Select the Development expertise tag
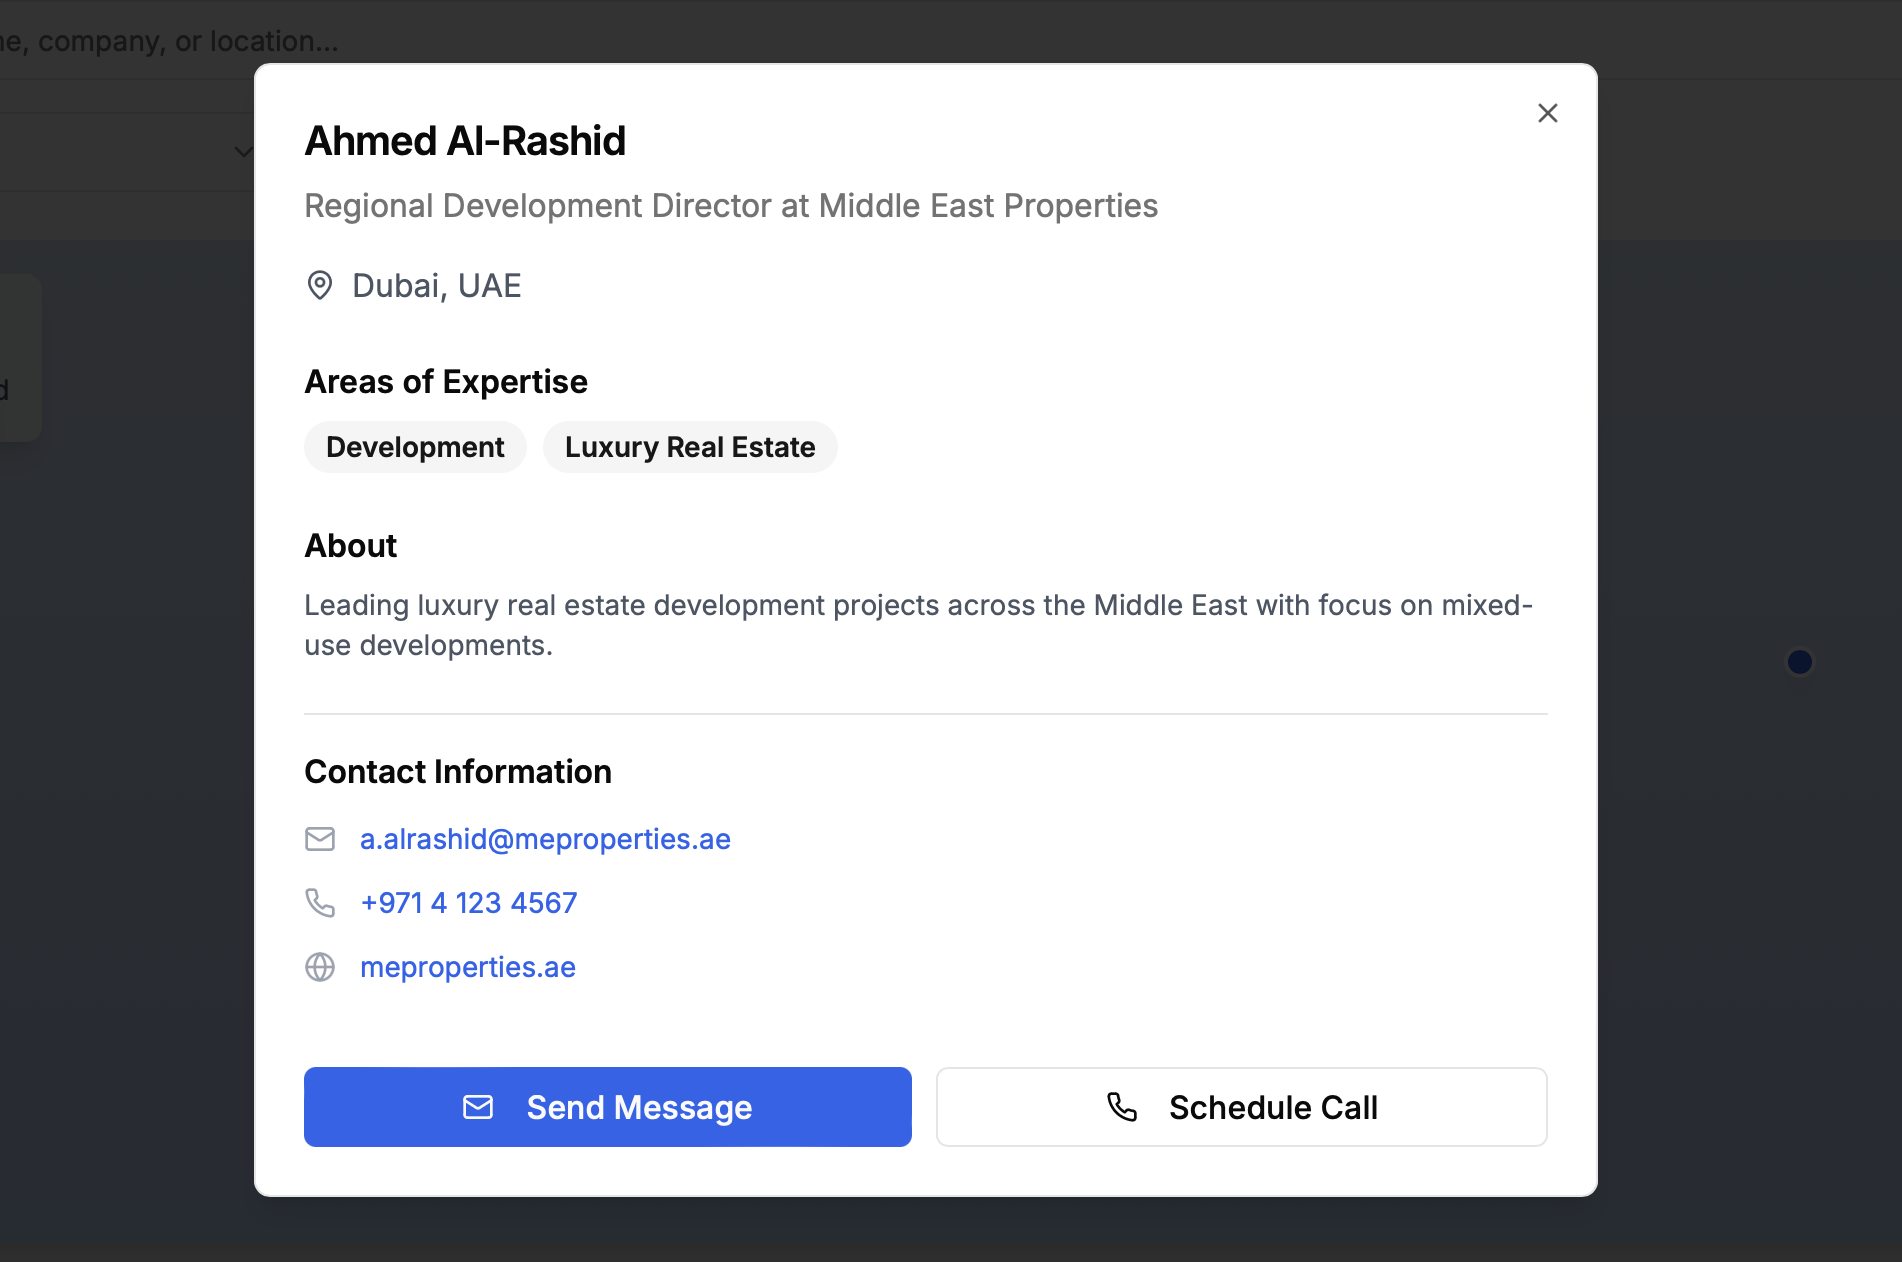 tap(415, 447)
